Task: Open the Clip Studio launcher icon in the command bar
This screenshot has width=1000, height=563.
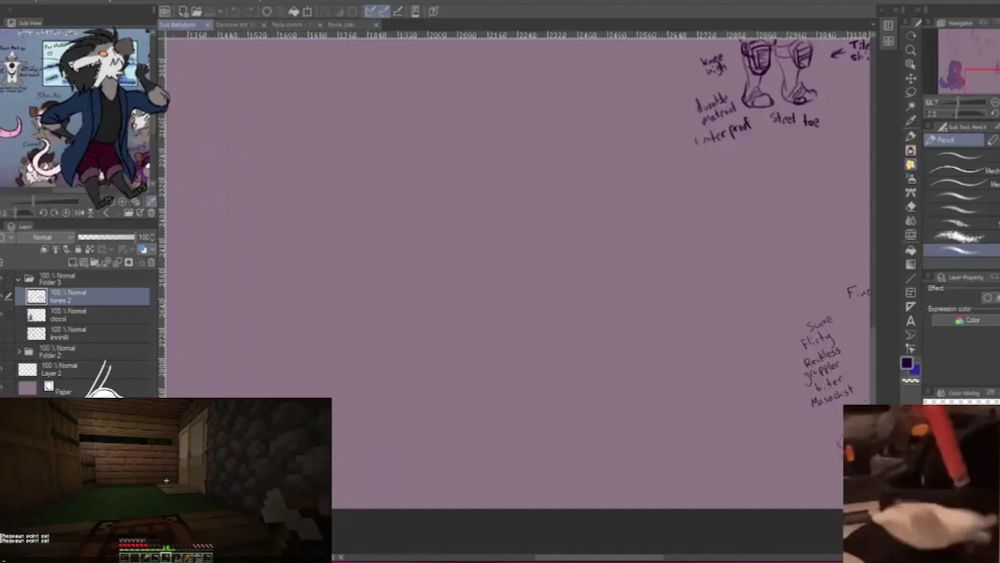Action: pyautogui.click(x=165, y=11)
